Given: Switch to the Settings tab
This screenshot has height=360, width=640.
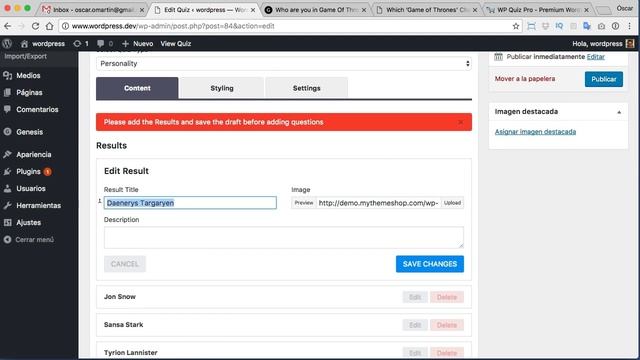Looking at the screenshot, I should (x=307, y=88).
